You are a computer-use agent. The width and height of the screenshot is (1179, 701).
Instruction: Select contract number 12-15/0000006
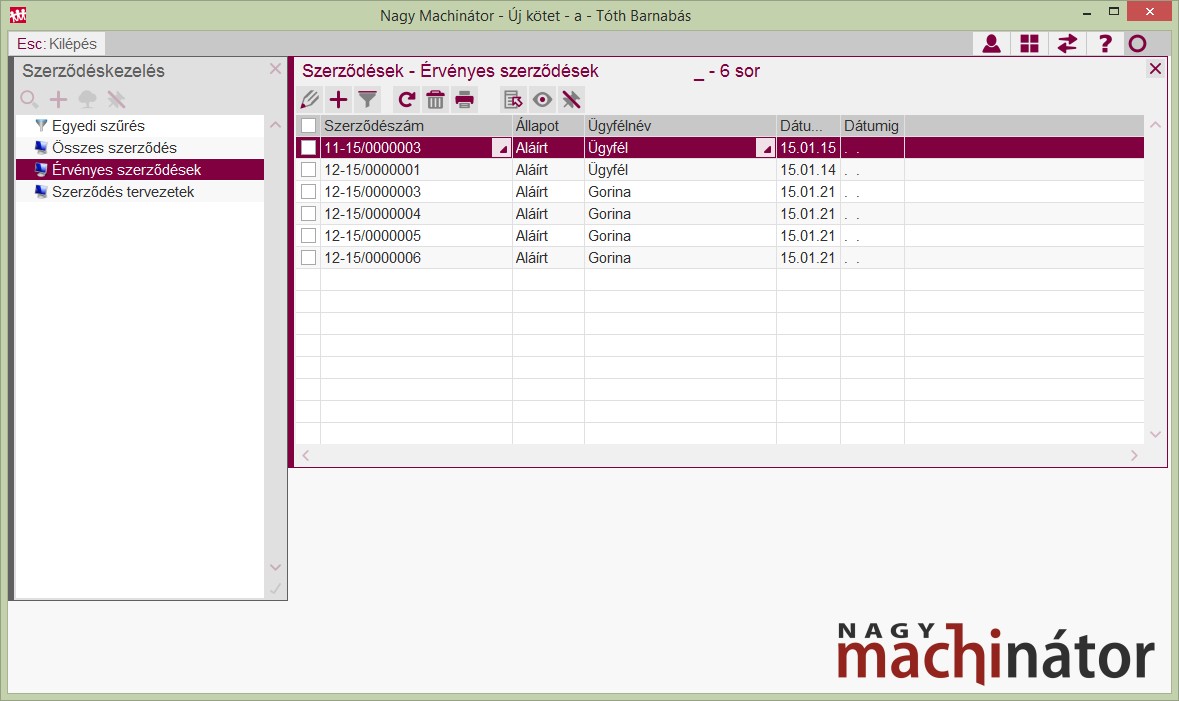click(372, 258)
